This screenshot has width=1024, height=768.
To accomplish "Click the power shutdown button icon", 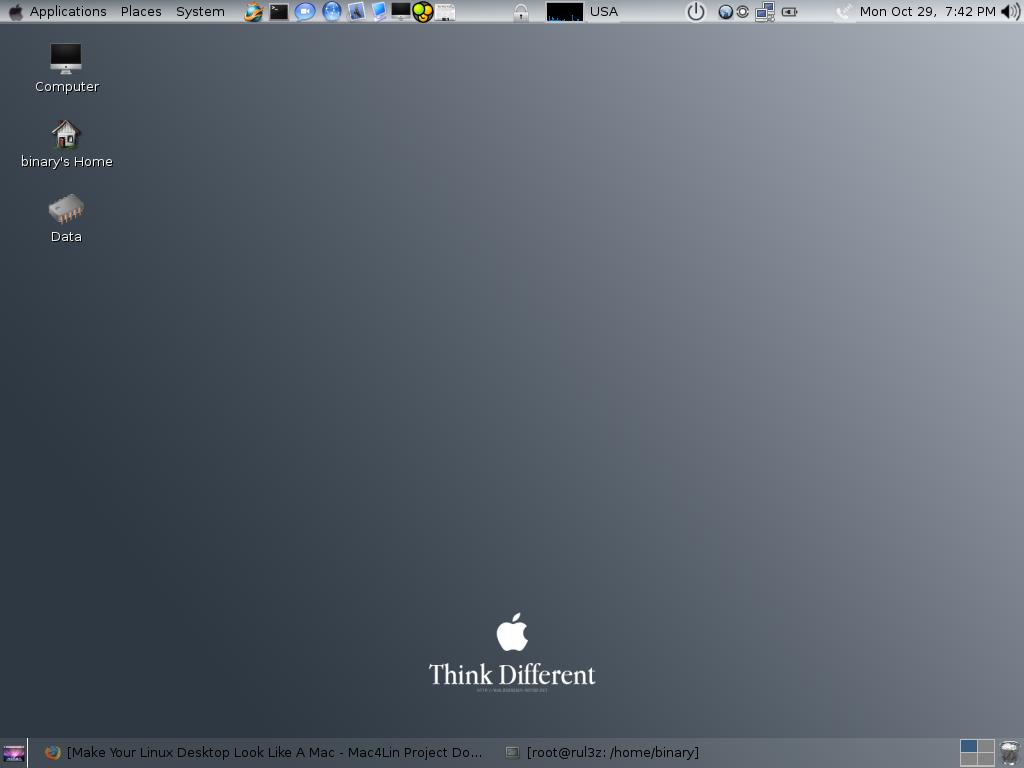I will (x=696, y=12).
